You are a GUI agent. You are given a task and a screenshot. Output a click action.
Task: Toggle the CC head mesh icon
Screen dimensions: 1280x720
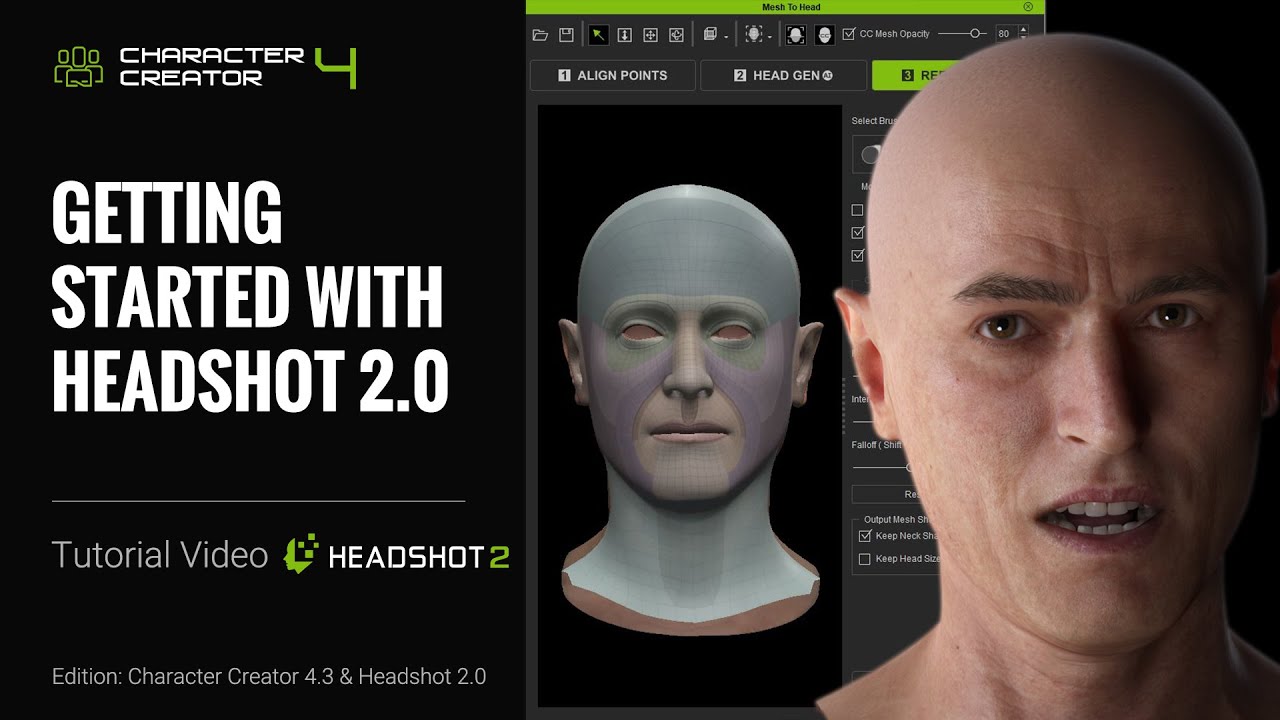click(x=824, y=35)
